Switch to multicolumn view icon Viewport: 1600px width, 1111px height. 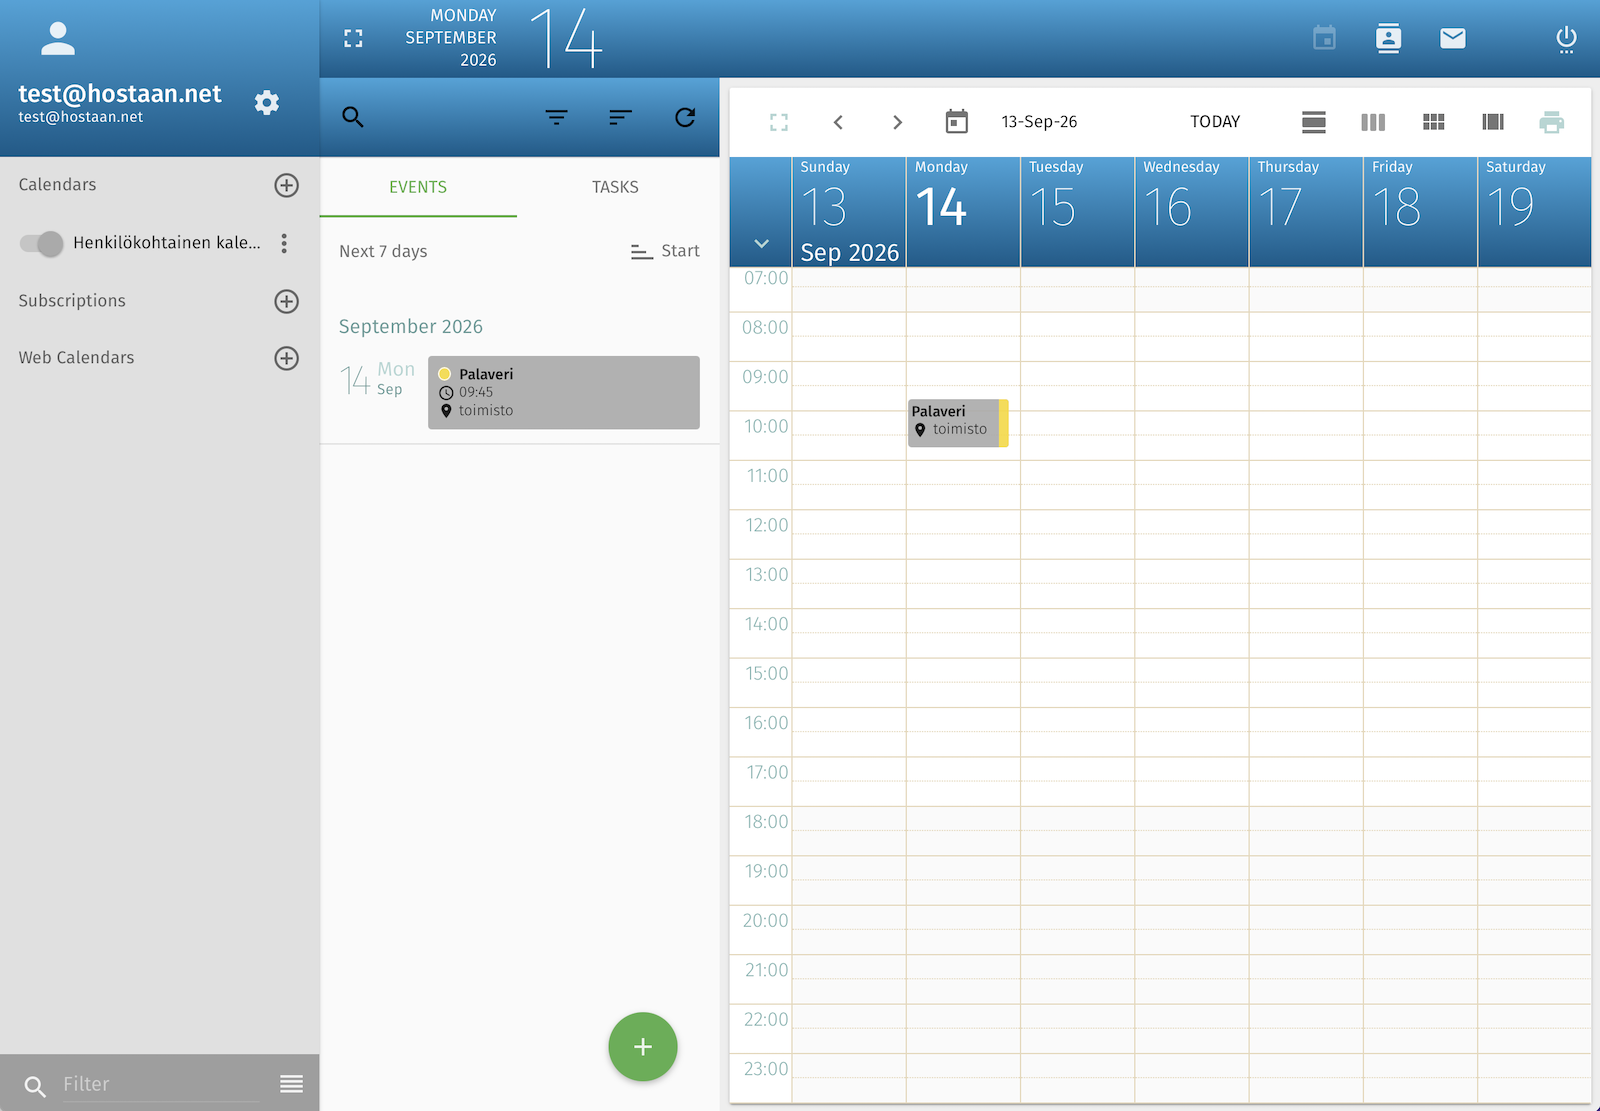point(1493,122)
